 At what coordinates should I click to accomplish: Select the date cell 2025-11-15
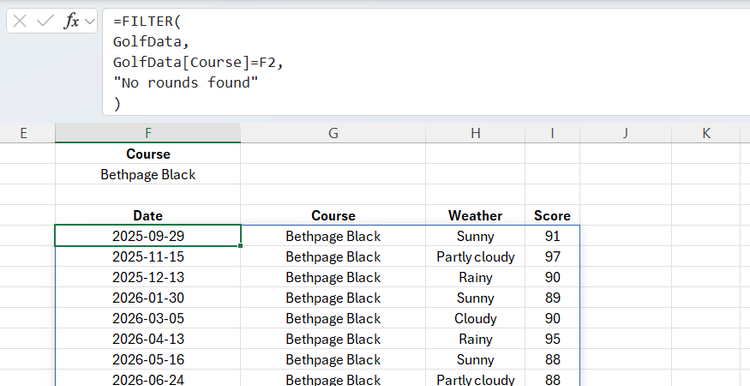coord(148,256)
